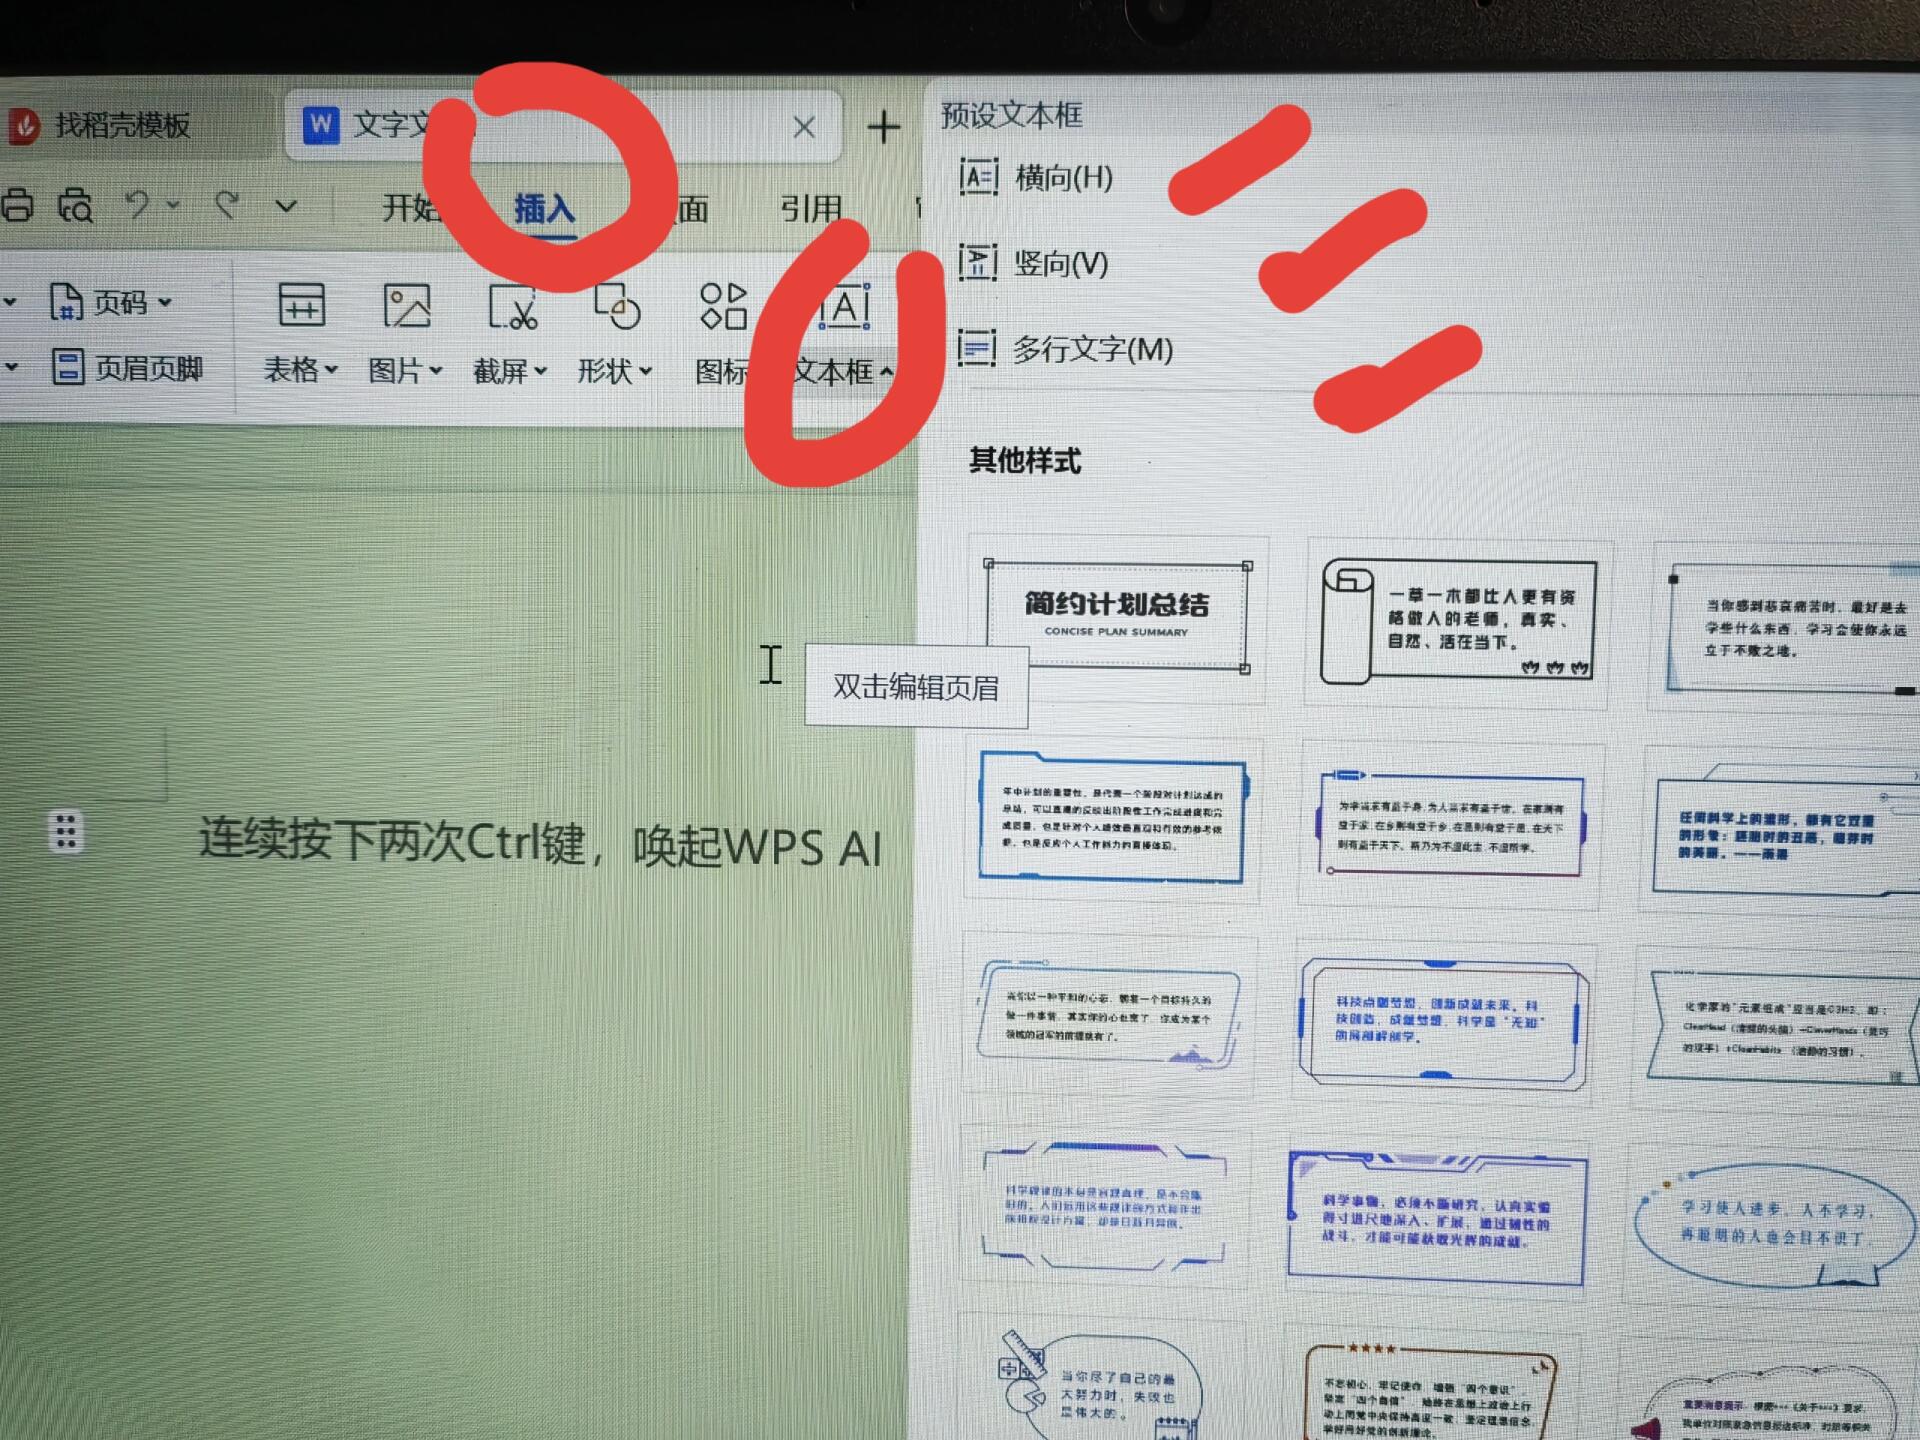
Task: Click the paragraph drag handle dots icon
Action: coord(65,832)
